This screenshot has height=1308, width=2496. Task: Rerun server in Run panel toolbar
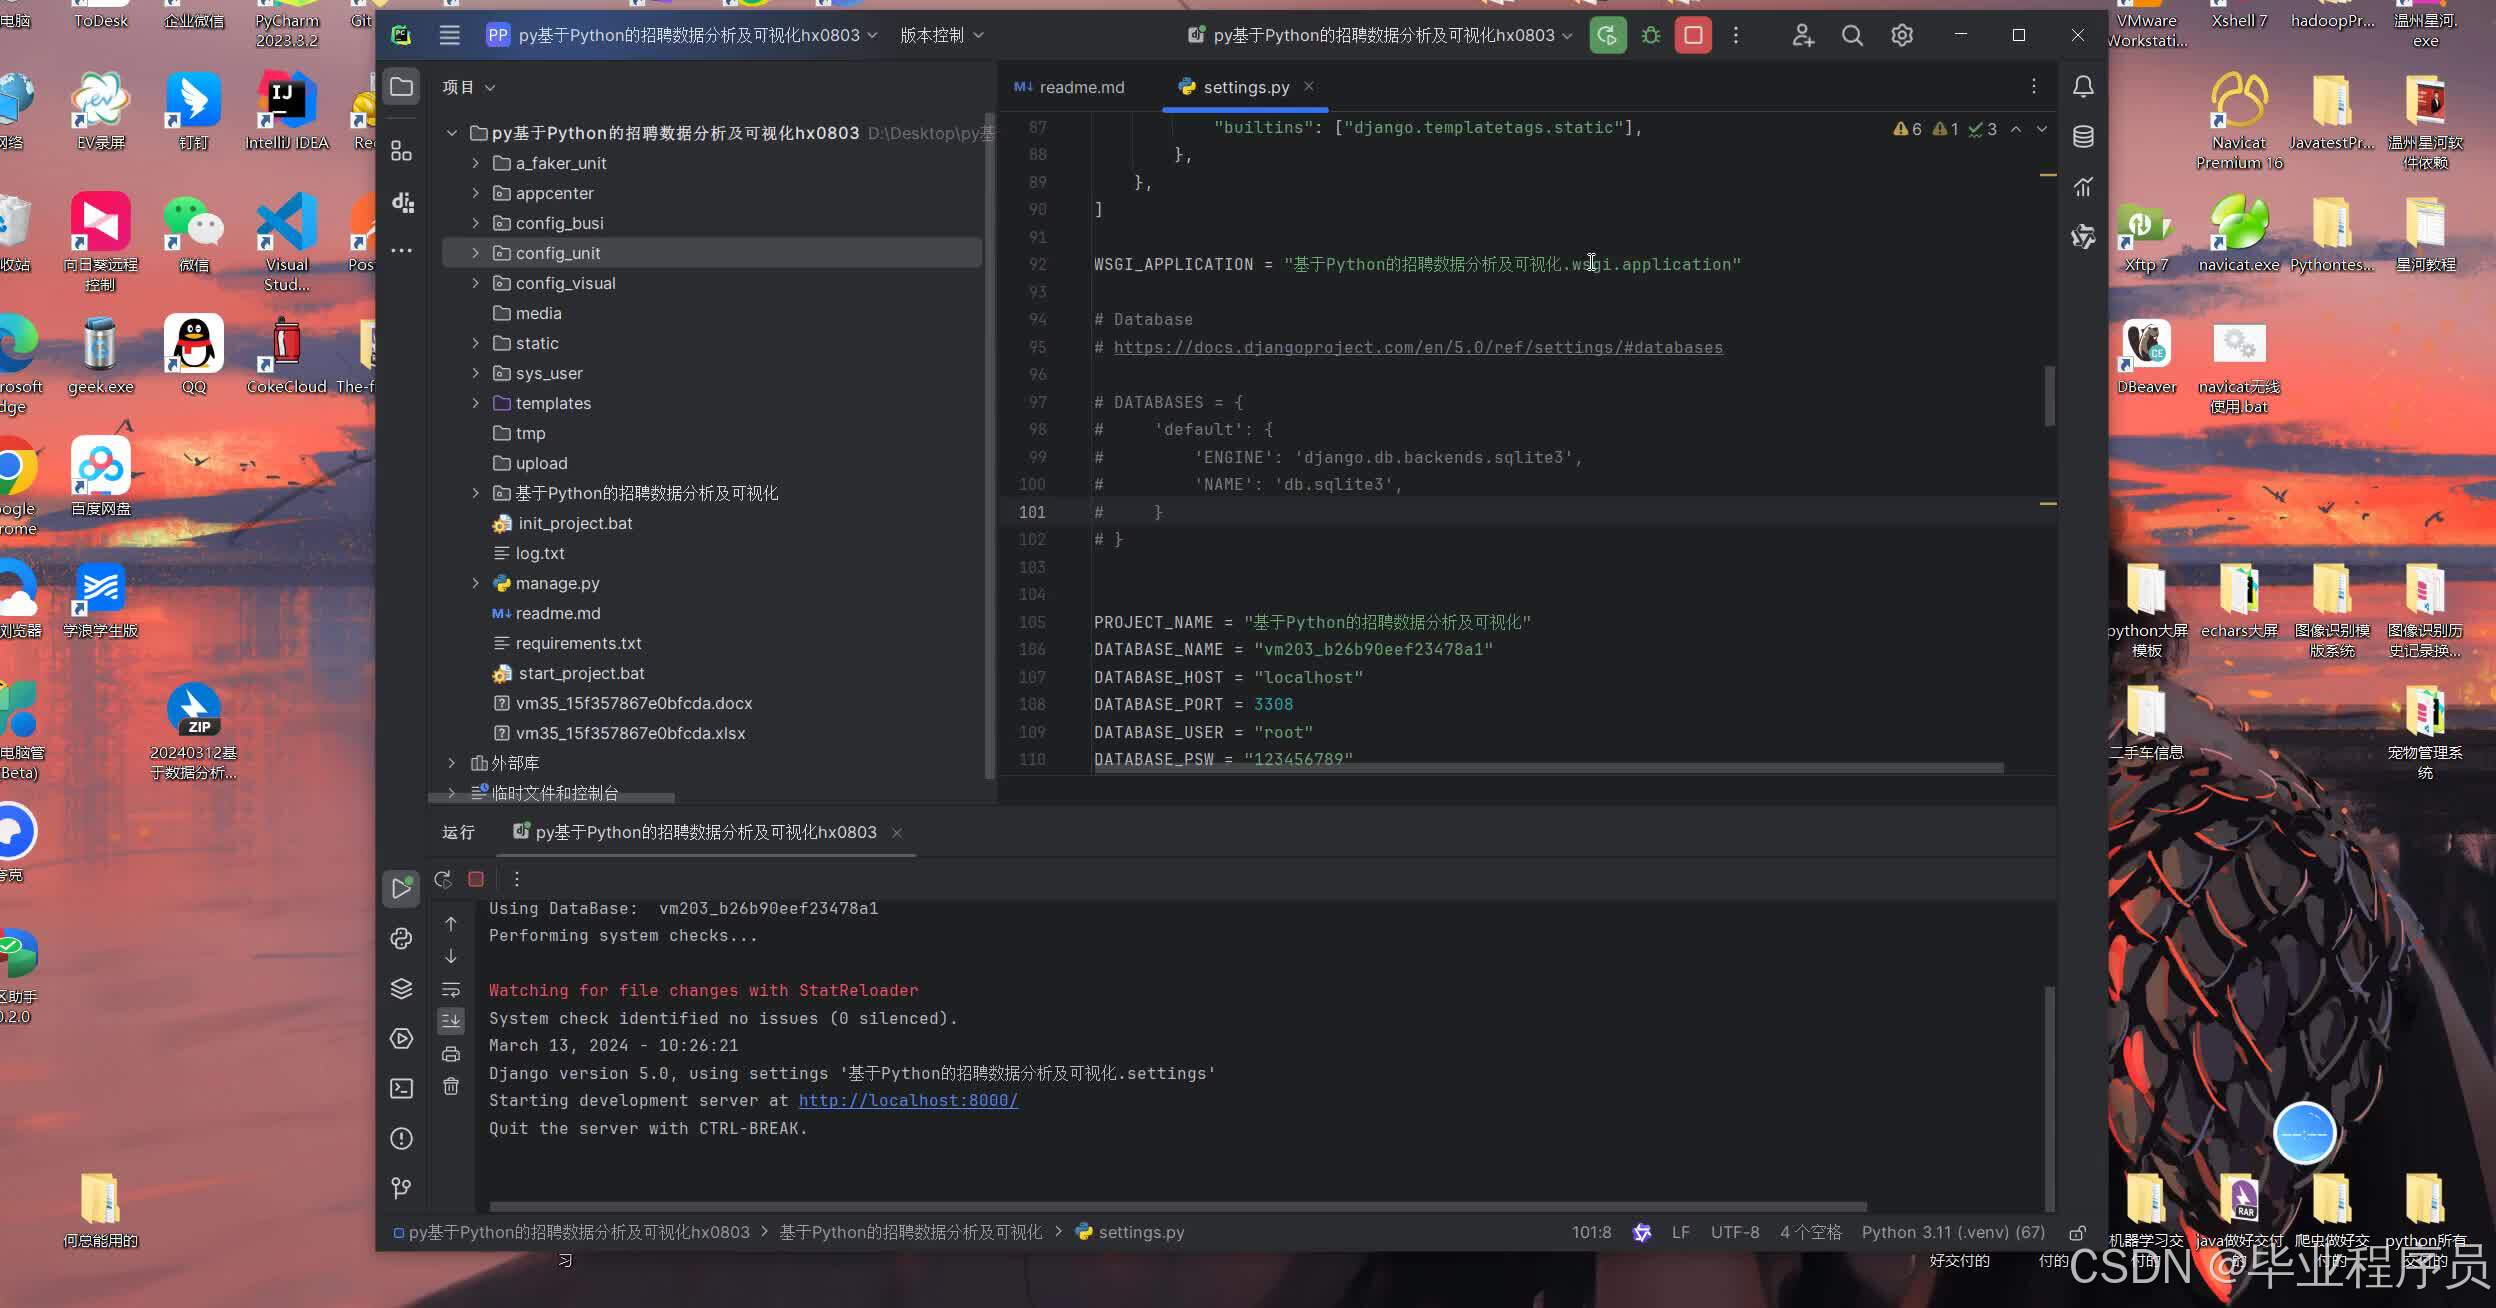442,879
